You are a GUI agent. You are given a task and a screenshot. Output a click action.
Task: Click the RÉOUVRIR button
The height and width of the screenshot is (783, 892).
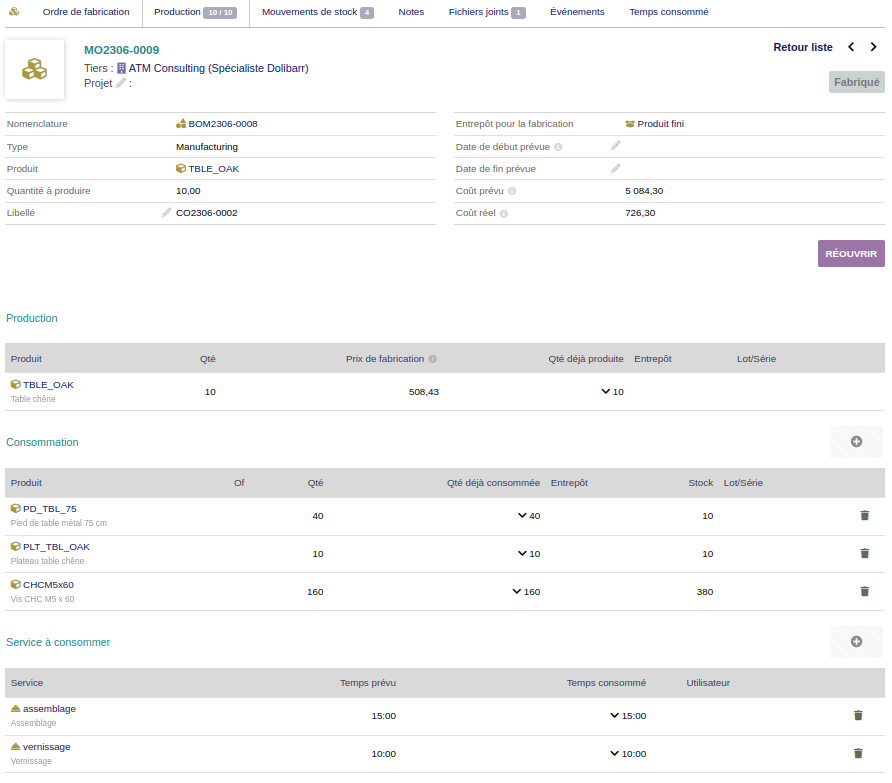pyautogui.click(x=850, y=254)
